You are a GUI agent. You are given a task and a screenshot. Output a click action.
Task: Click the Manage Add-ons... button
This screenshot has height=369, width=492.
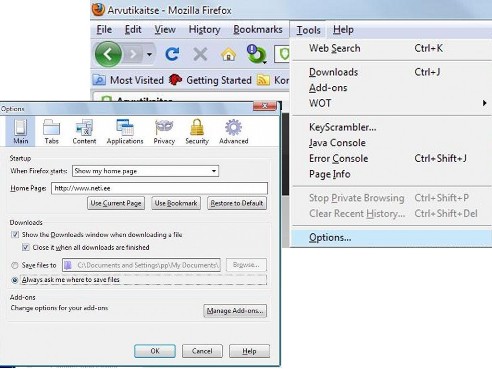click(235, 311)
